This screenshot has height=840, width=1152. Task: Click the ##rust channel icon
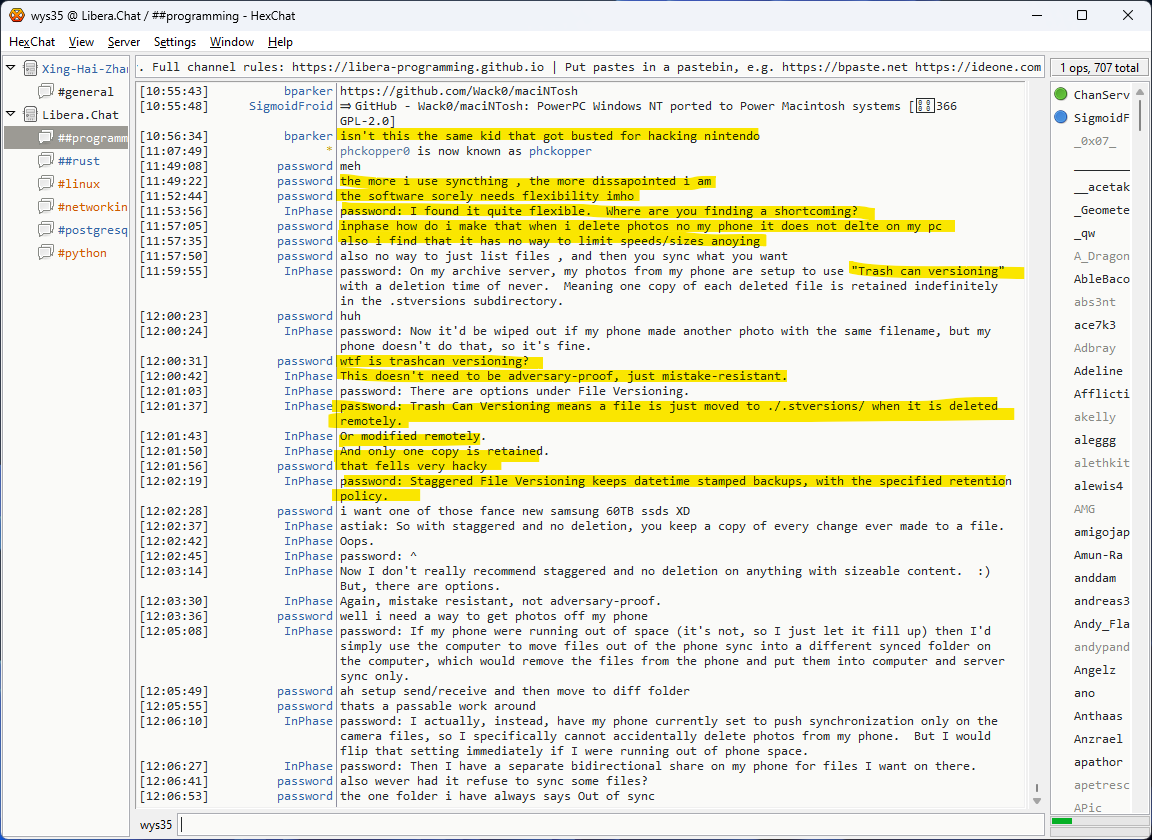coord(46,161)
